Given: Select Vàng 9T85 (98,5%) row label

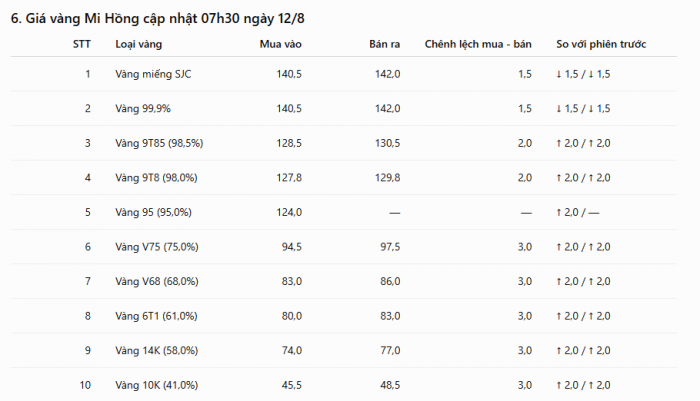Looking at the screenshot, I should coord(159,143).
